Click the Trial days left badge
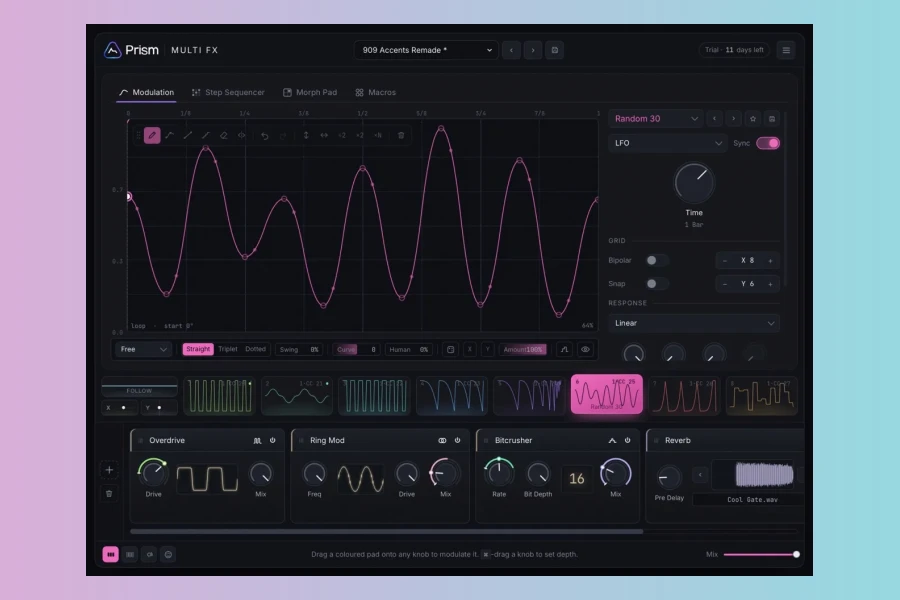This screenshot has width=900, height=600. [x=734, y=50]
